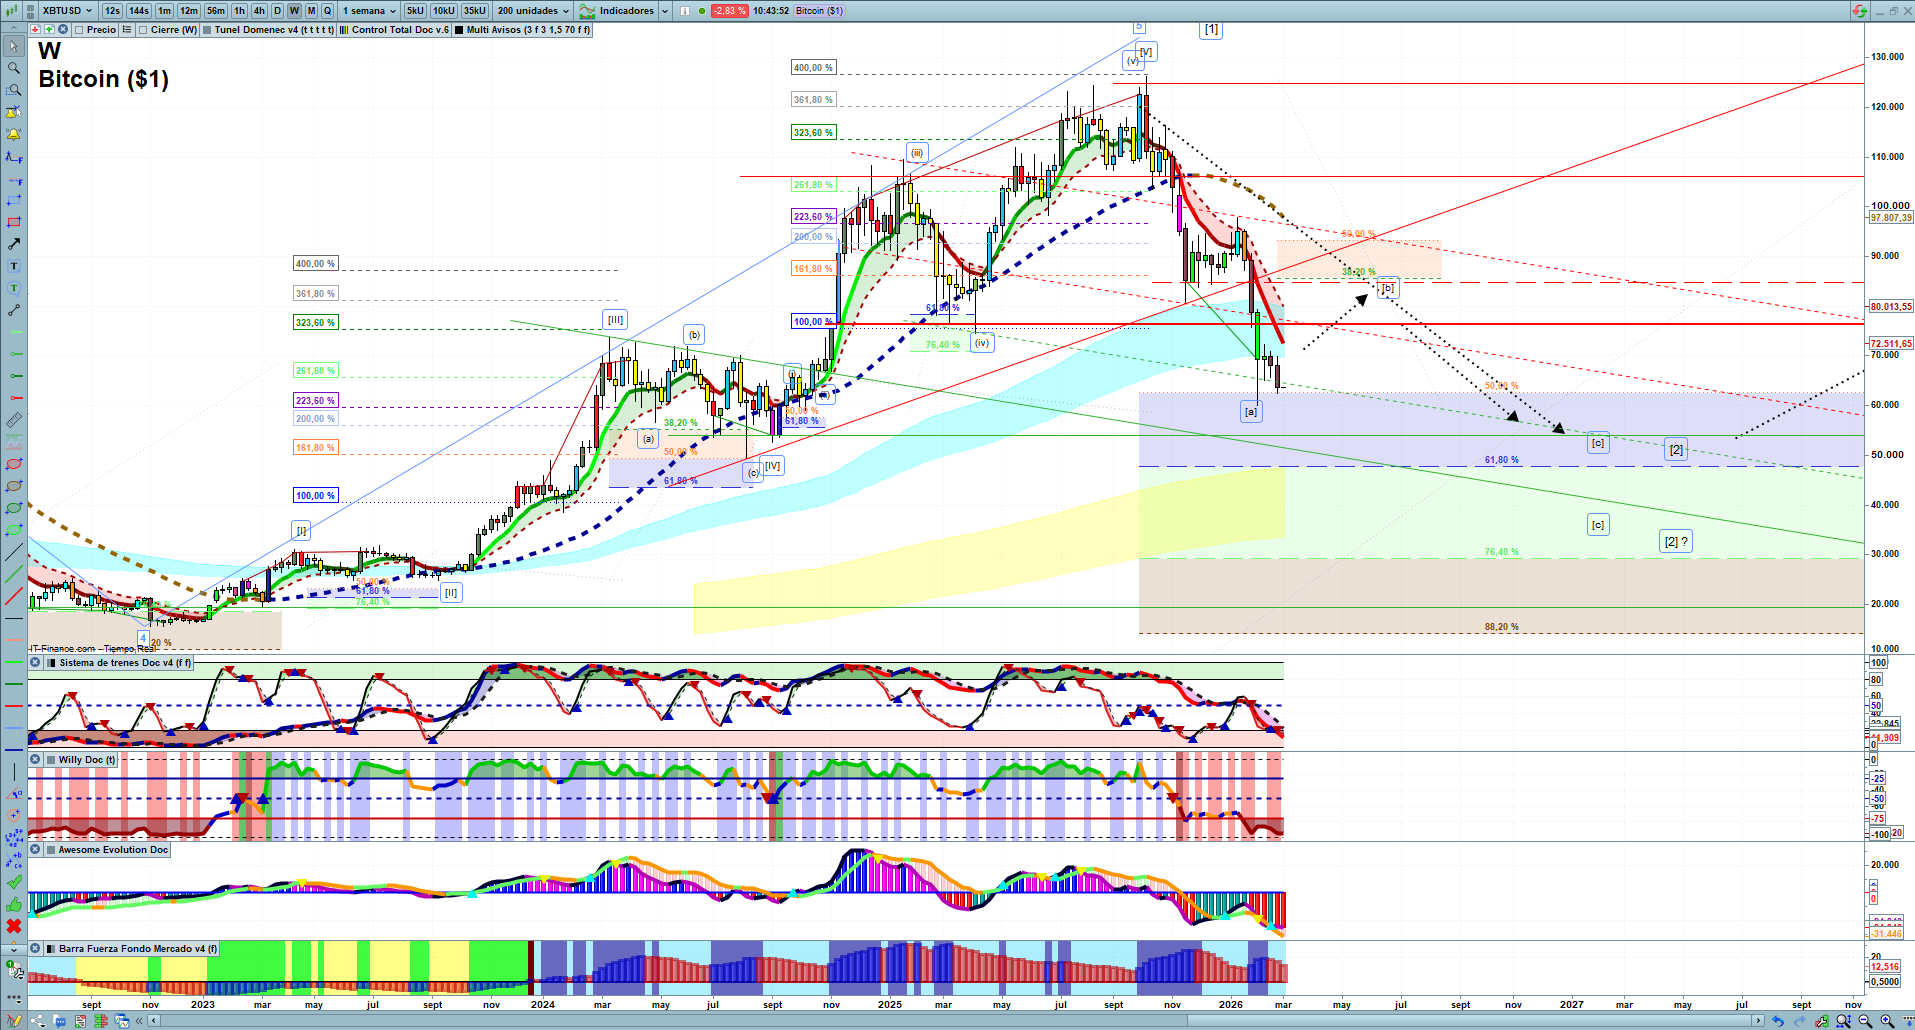This screenshot has width=1915, height=1030.
Task: Select the M monthly timeframe button
Action: click(311, 11)
